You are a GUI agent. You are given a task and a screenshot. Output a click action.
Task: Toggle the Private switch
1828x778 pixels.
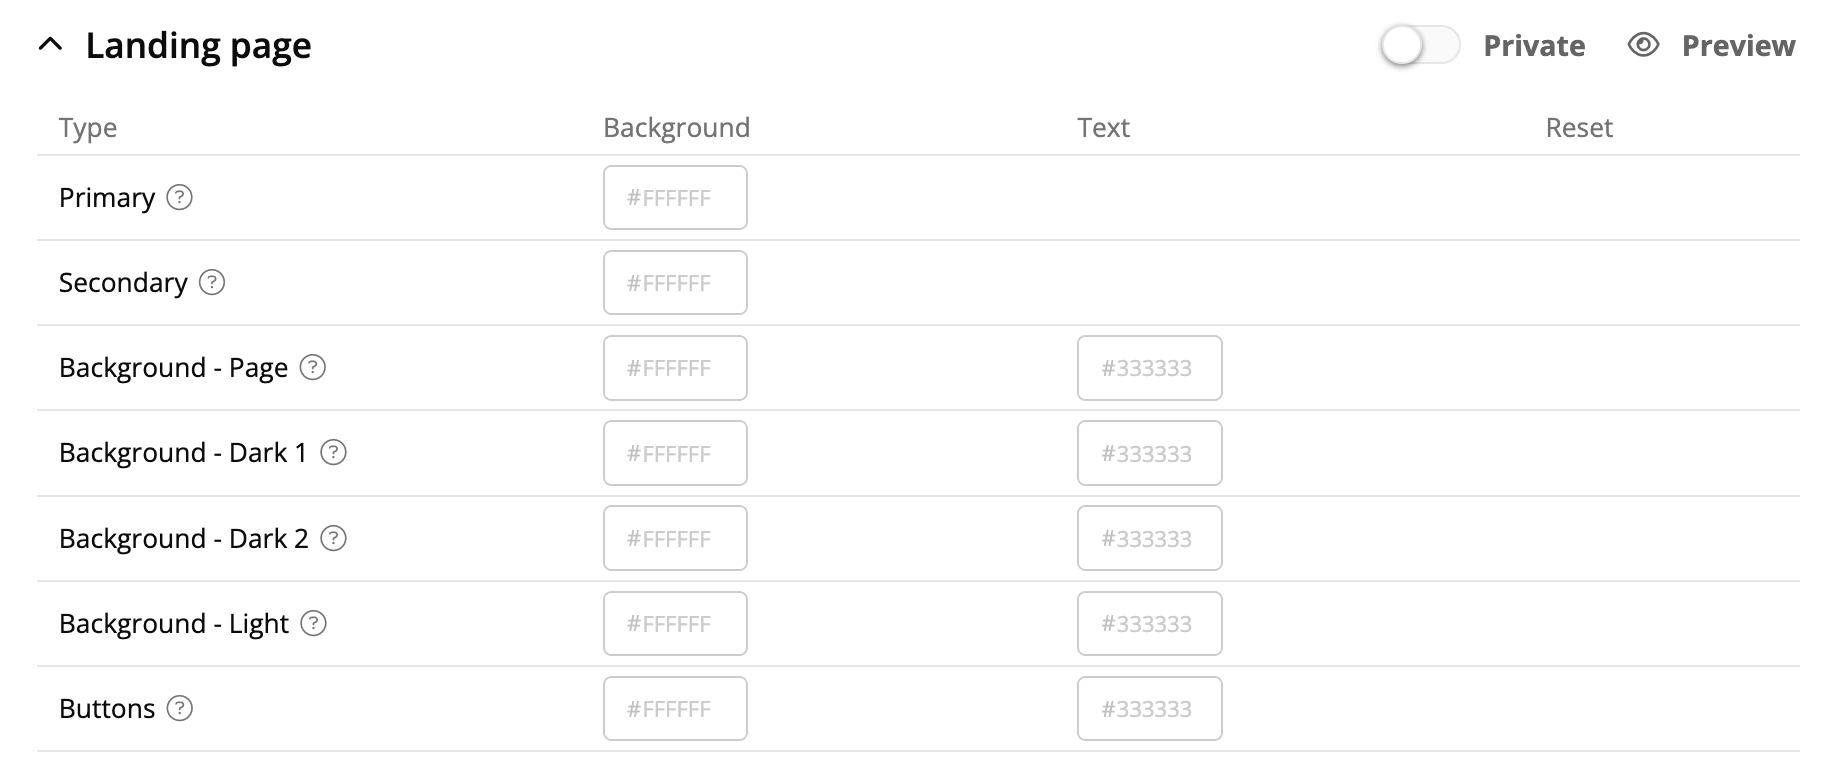pyautogui.click(x=1418, y=45)
